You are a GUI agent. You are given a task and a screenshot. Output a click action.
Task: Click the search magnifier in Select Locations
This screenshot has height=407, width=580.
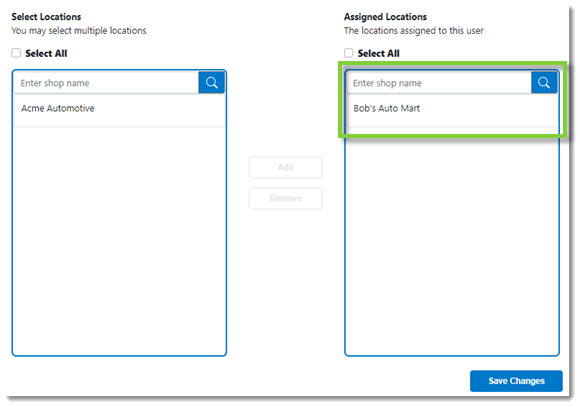[211, 83]
